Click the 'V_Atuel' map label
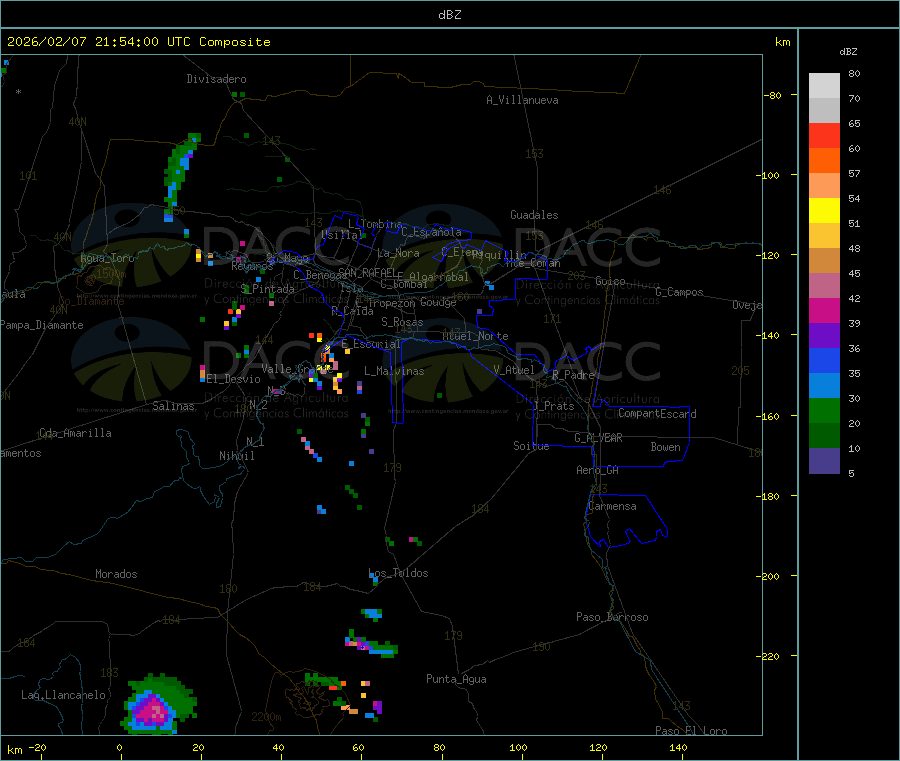Viewport: 900px width, 761px height. [x=514, y=370]
